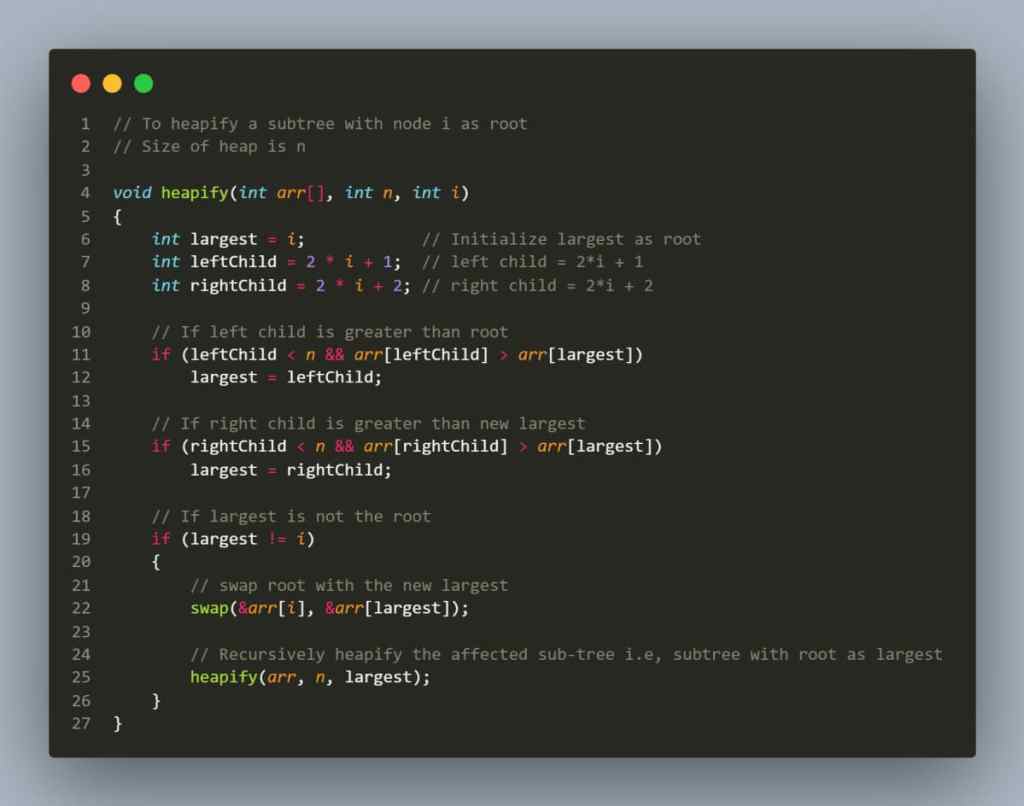Select the heapify function name on line 4
Viewport: 1024px width, 806px height.
[196, 192]
